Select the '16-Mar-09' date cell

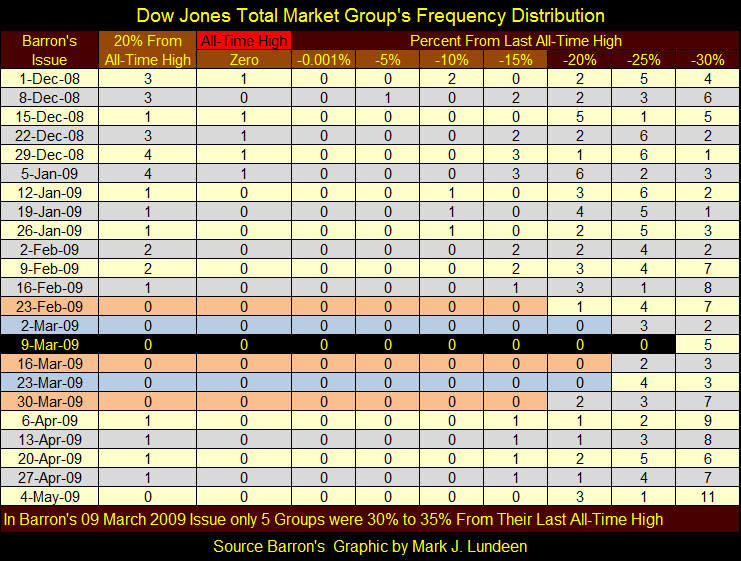[50, 363]
